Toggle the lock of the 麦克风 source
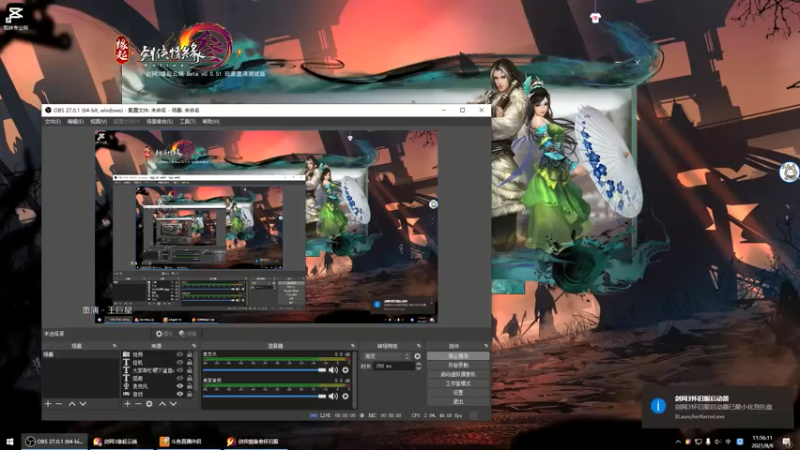The image size is (800, 450). tap(190, 386)
